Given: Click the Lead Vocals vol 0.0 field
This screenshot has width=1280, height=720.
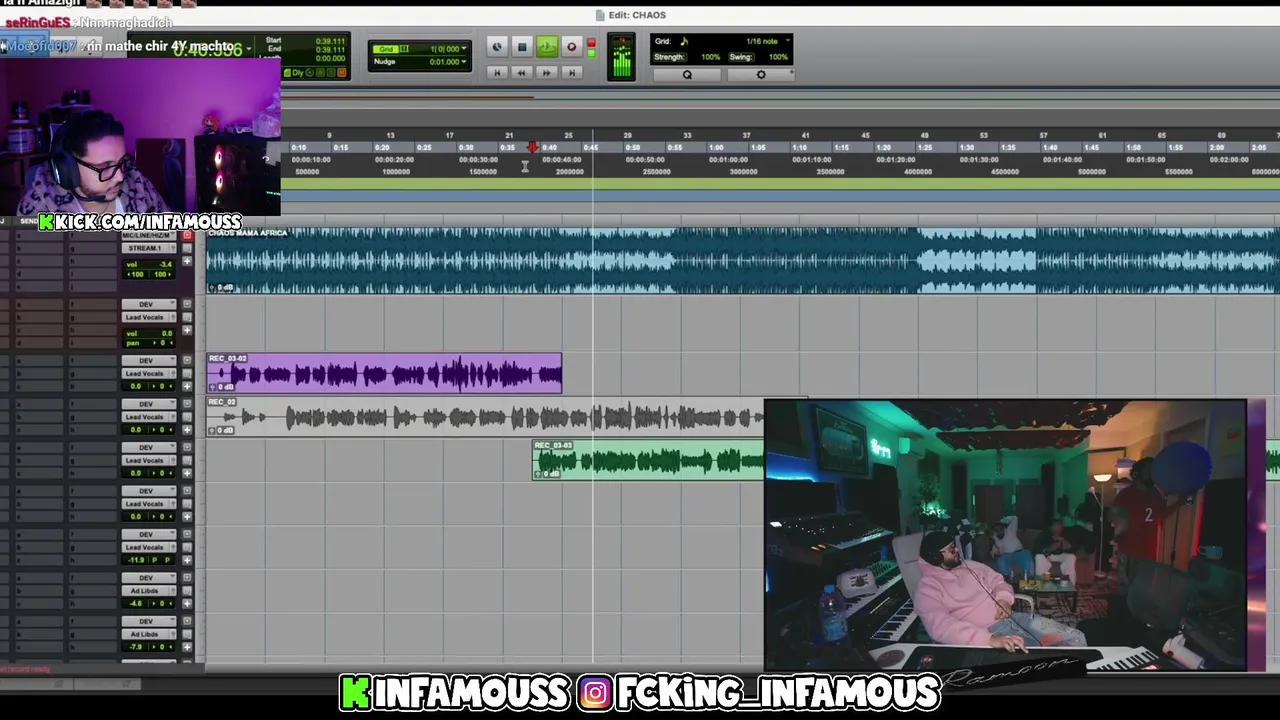Looking at the screenshot, I should tap(149, 333).
